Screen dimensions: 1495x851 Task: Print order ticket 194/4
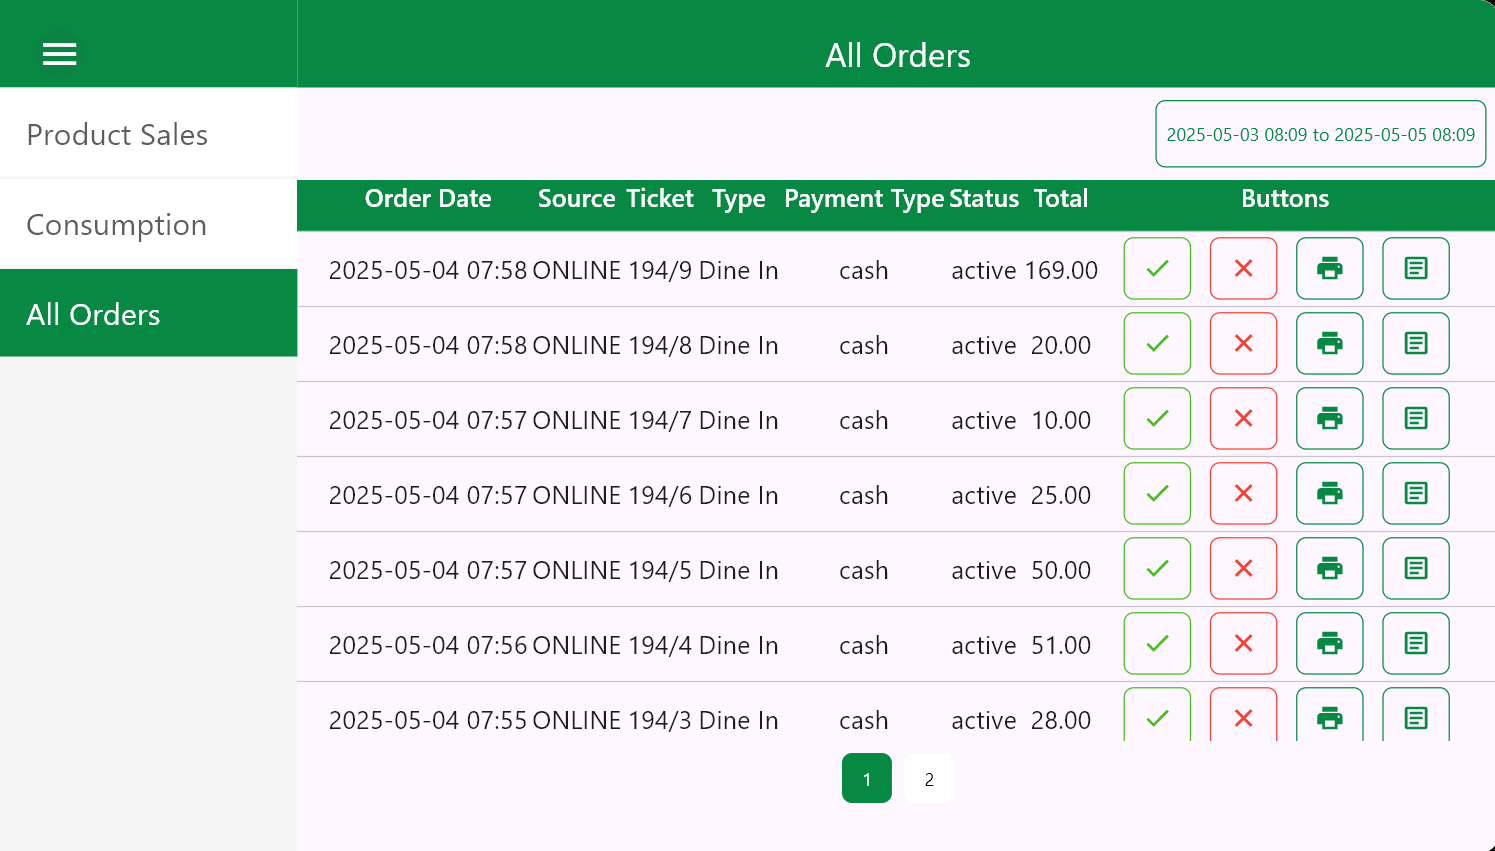pos(1330,643)
